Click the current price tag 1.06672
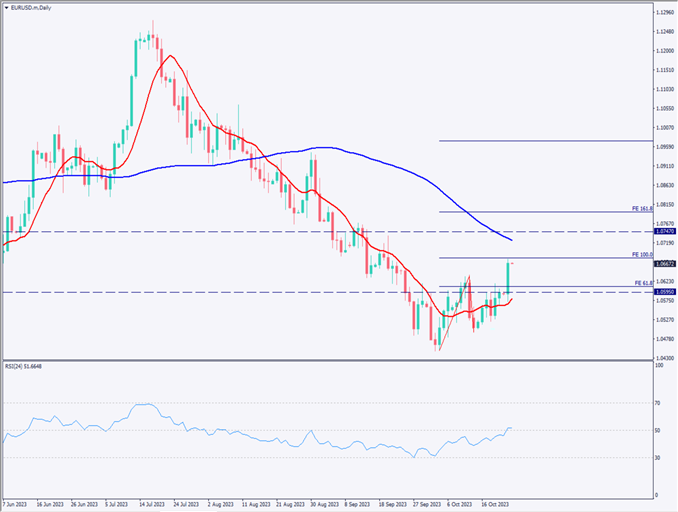The image size is (678, 512). pyautogui.click(x=664, y=263)
